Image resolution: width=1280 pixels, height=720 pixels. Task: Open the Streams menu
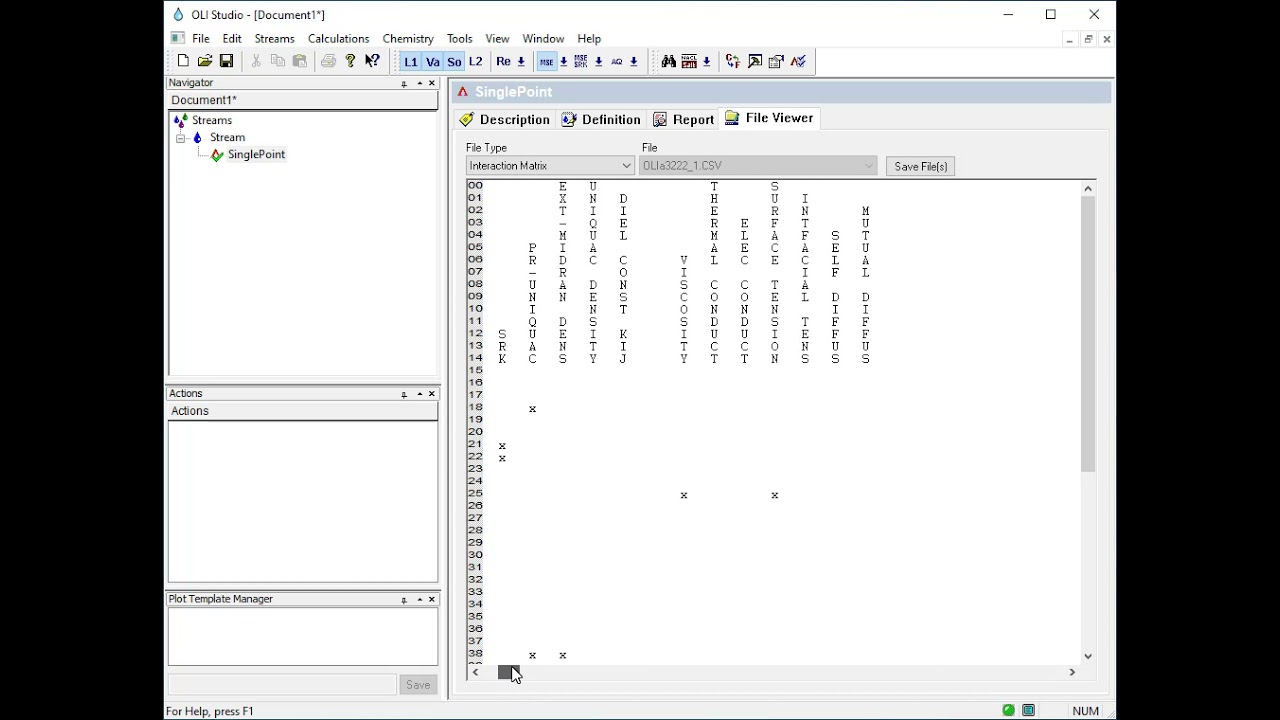tap(274, 39)
